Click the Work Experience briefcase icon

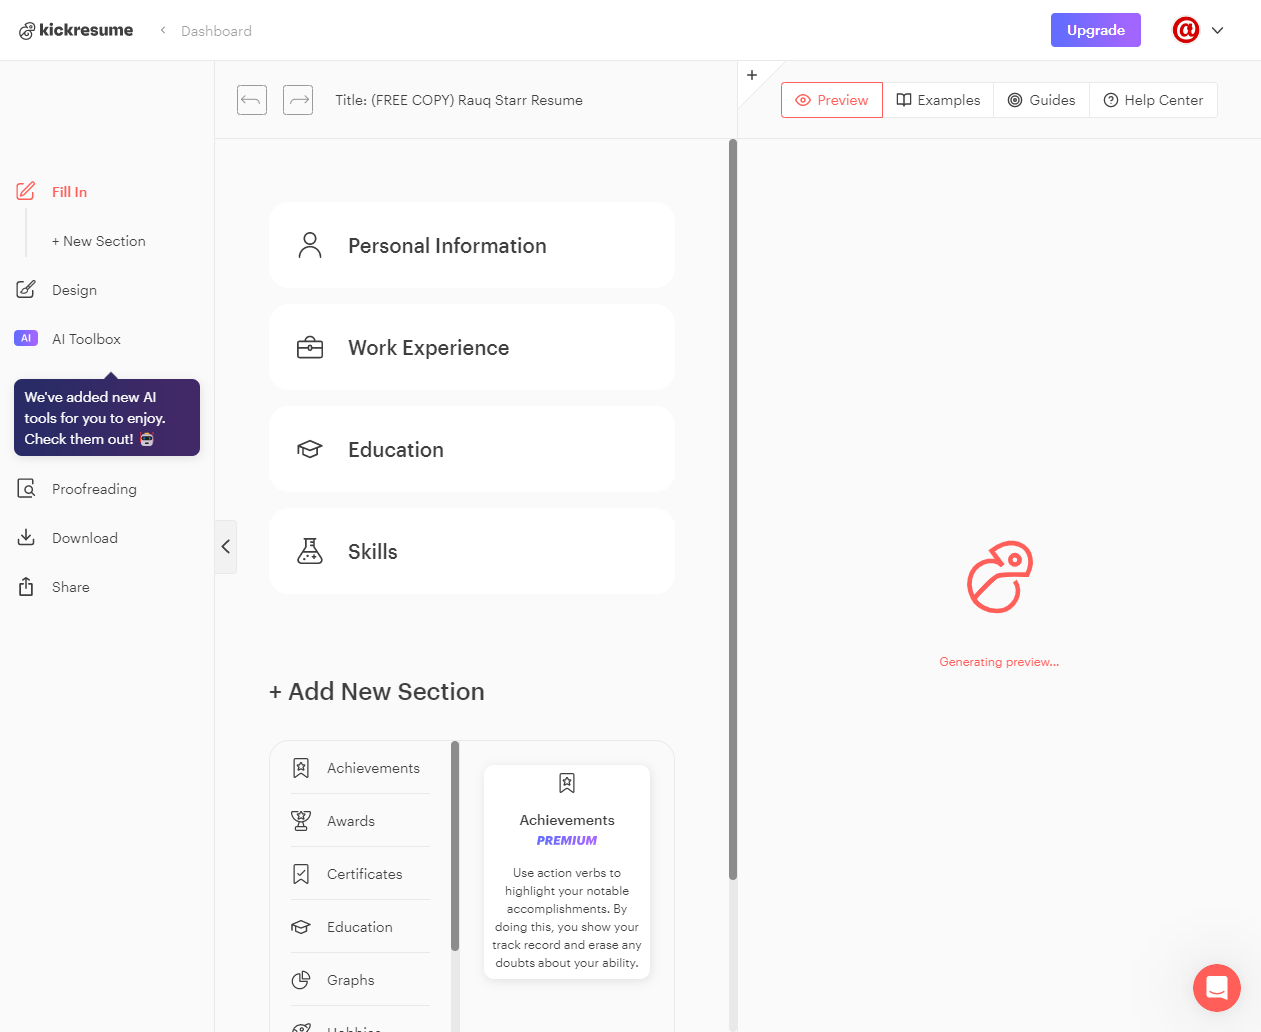click(x=310, y=348)
